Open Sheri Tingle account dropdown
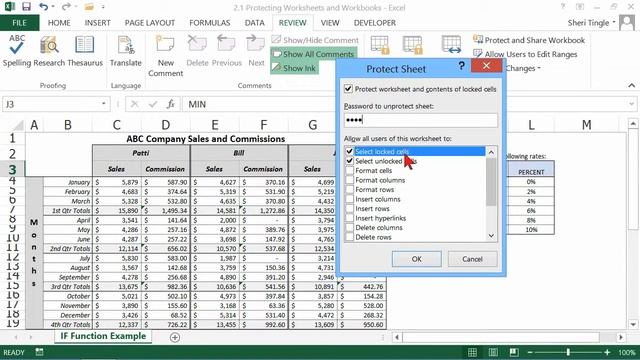 (x=613, y=22)
